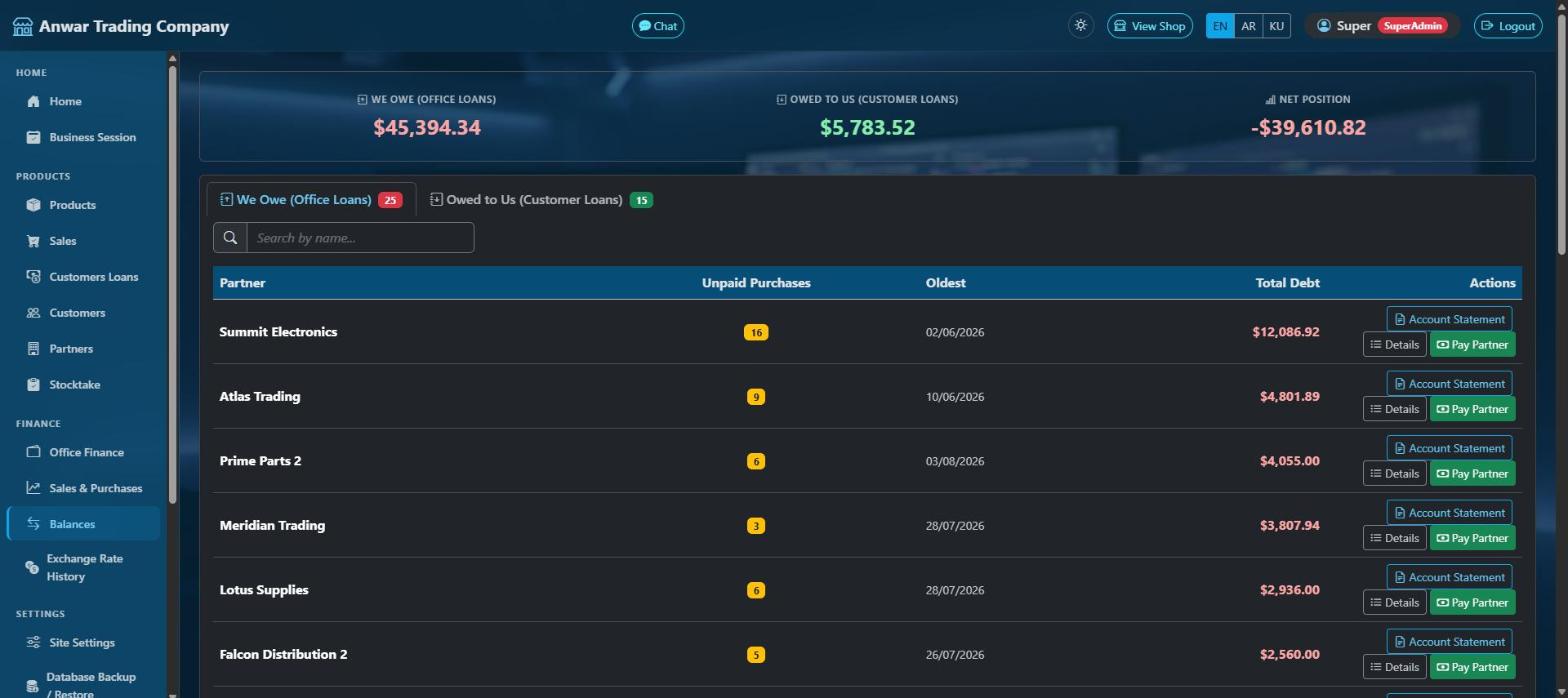This screenshot has height=698, width=1568.
Task: Click the magnifier icon beside search box
Action: tap(230, 238)
